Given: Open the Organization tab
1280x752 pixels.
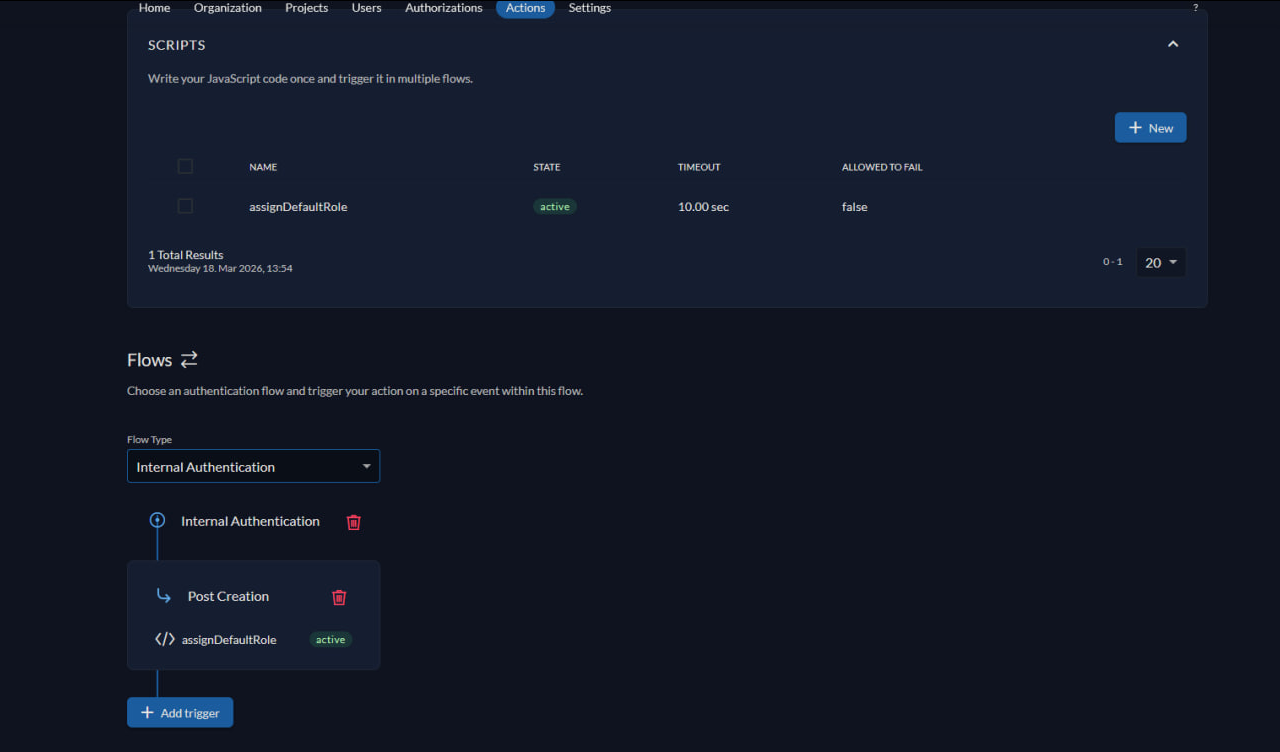Looking at the screenshot, I should pyautogui.click(x=228, y=8).
